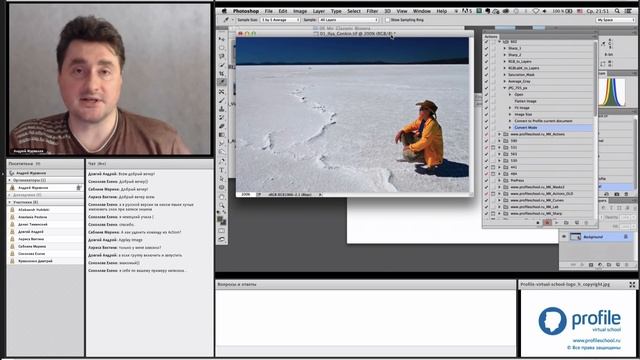640x360 pixels.
Task: Select the Horizontal Type tool
Action: pos(222,170)
